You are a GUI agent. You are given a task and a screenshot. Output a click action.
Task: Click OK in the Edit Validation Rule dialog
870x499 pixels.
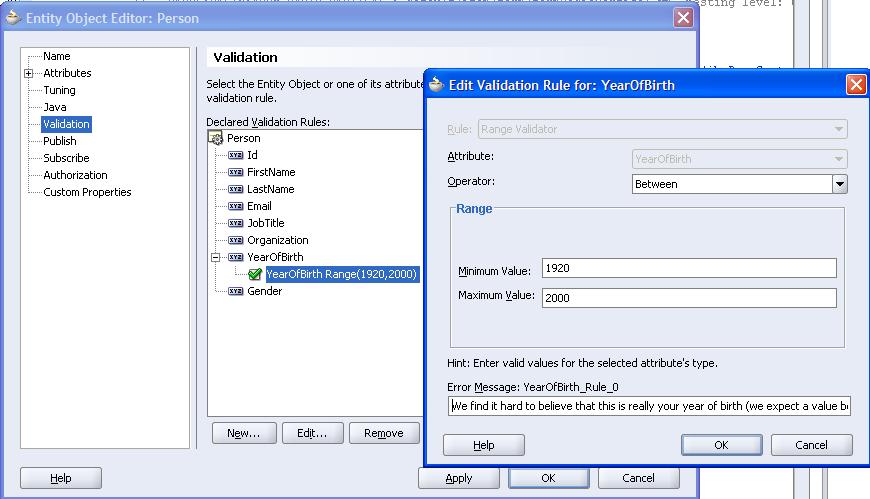coord(721,445)
